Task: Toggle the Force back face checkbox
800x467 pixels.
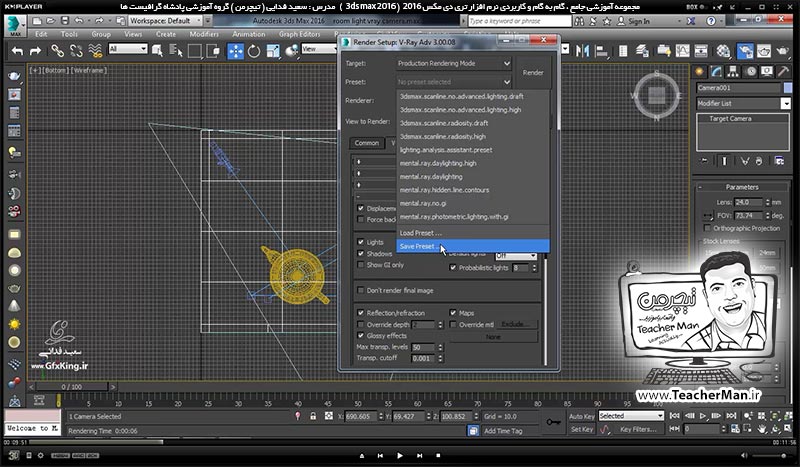Action: click(x=361, y=219)
